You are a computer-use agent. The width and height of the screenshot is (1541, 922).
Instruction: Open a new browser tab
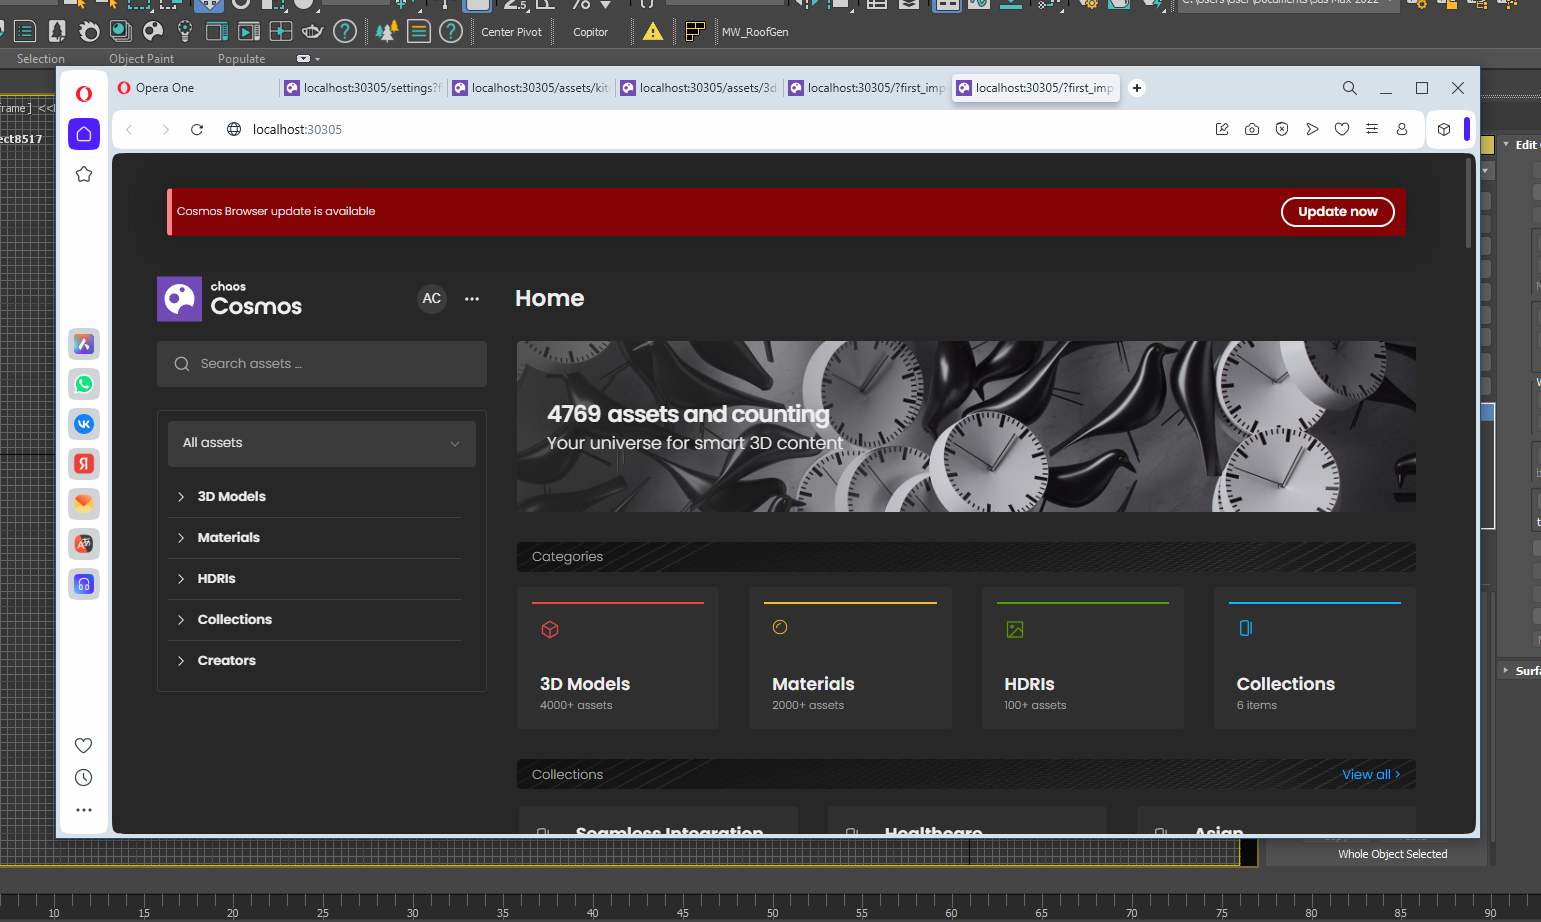tap(1137, 88)
